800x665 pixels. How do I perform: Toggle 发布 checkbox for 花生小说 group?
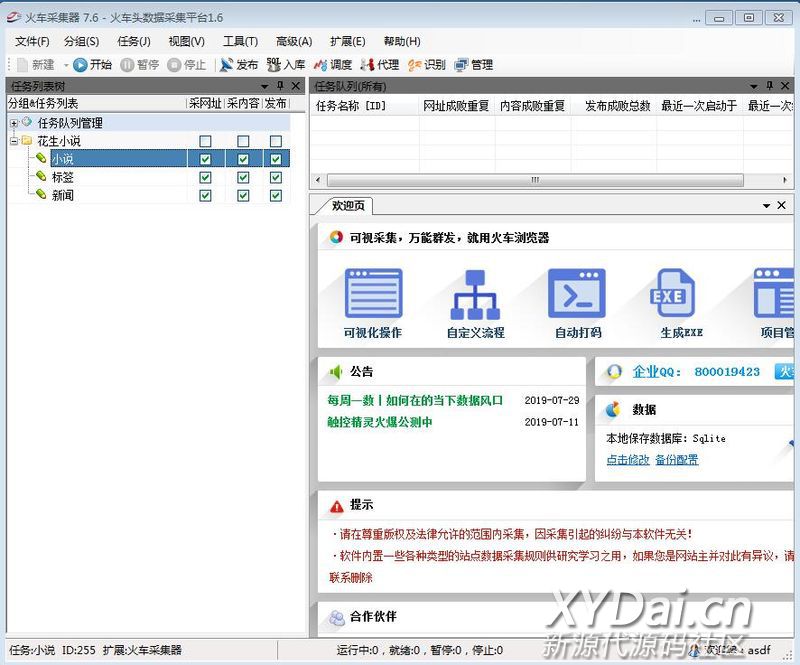pos(276,141)
